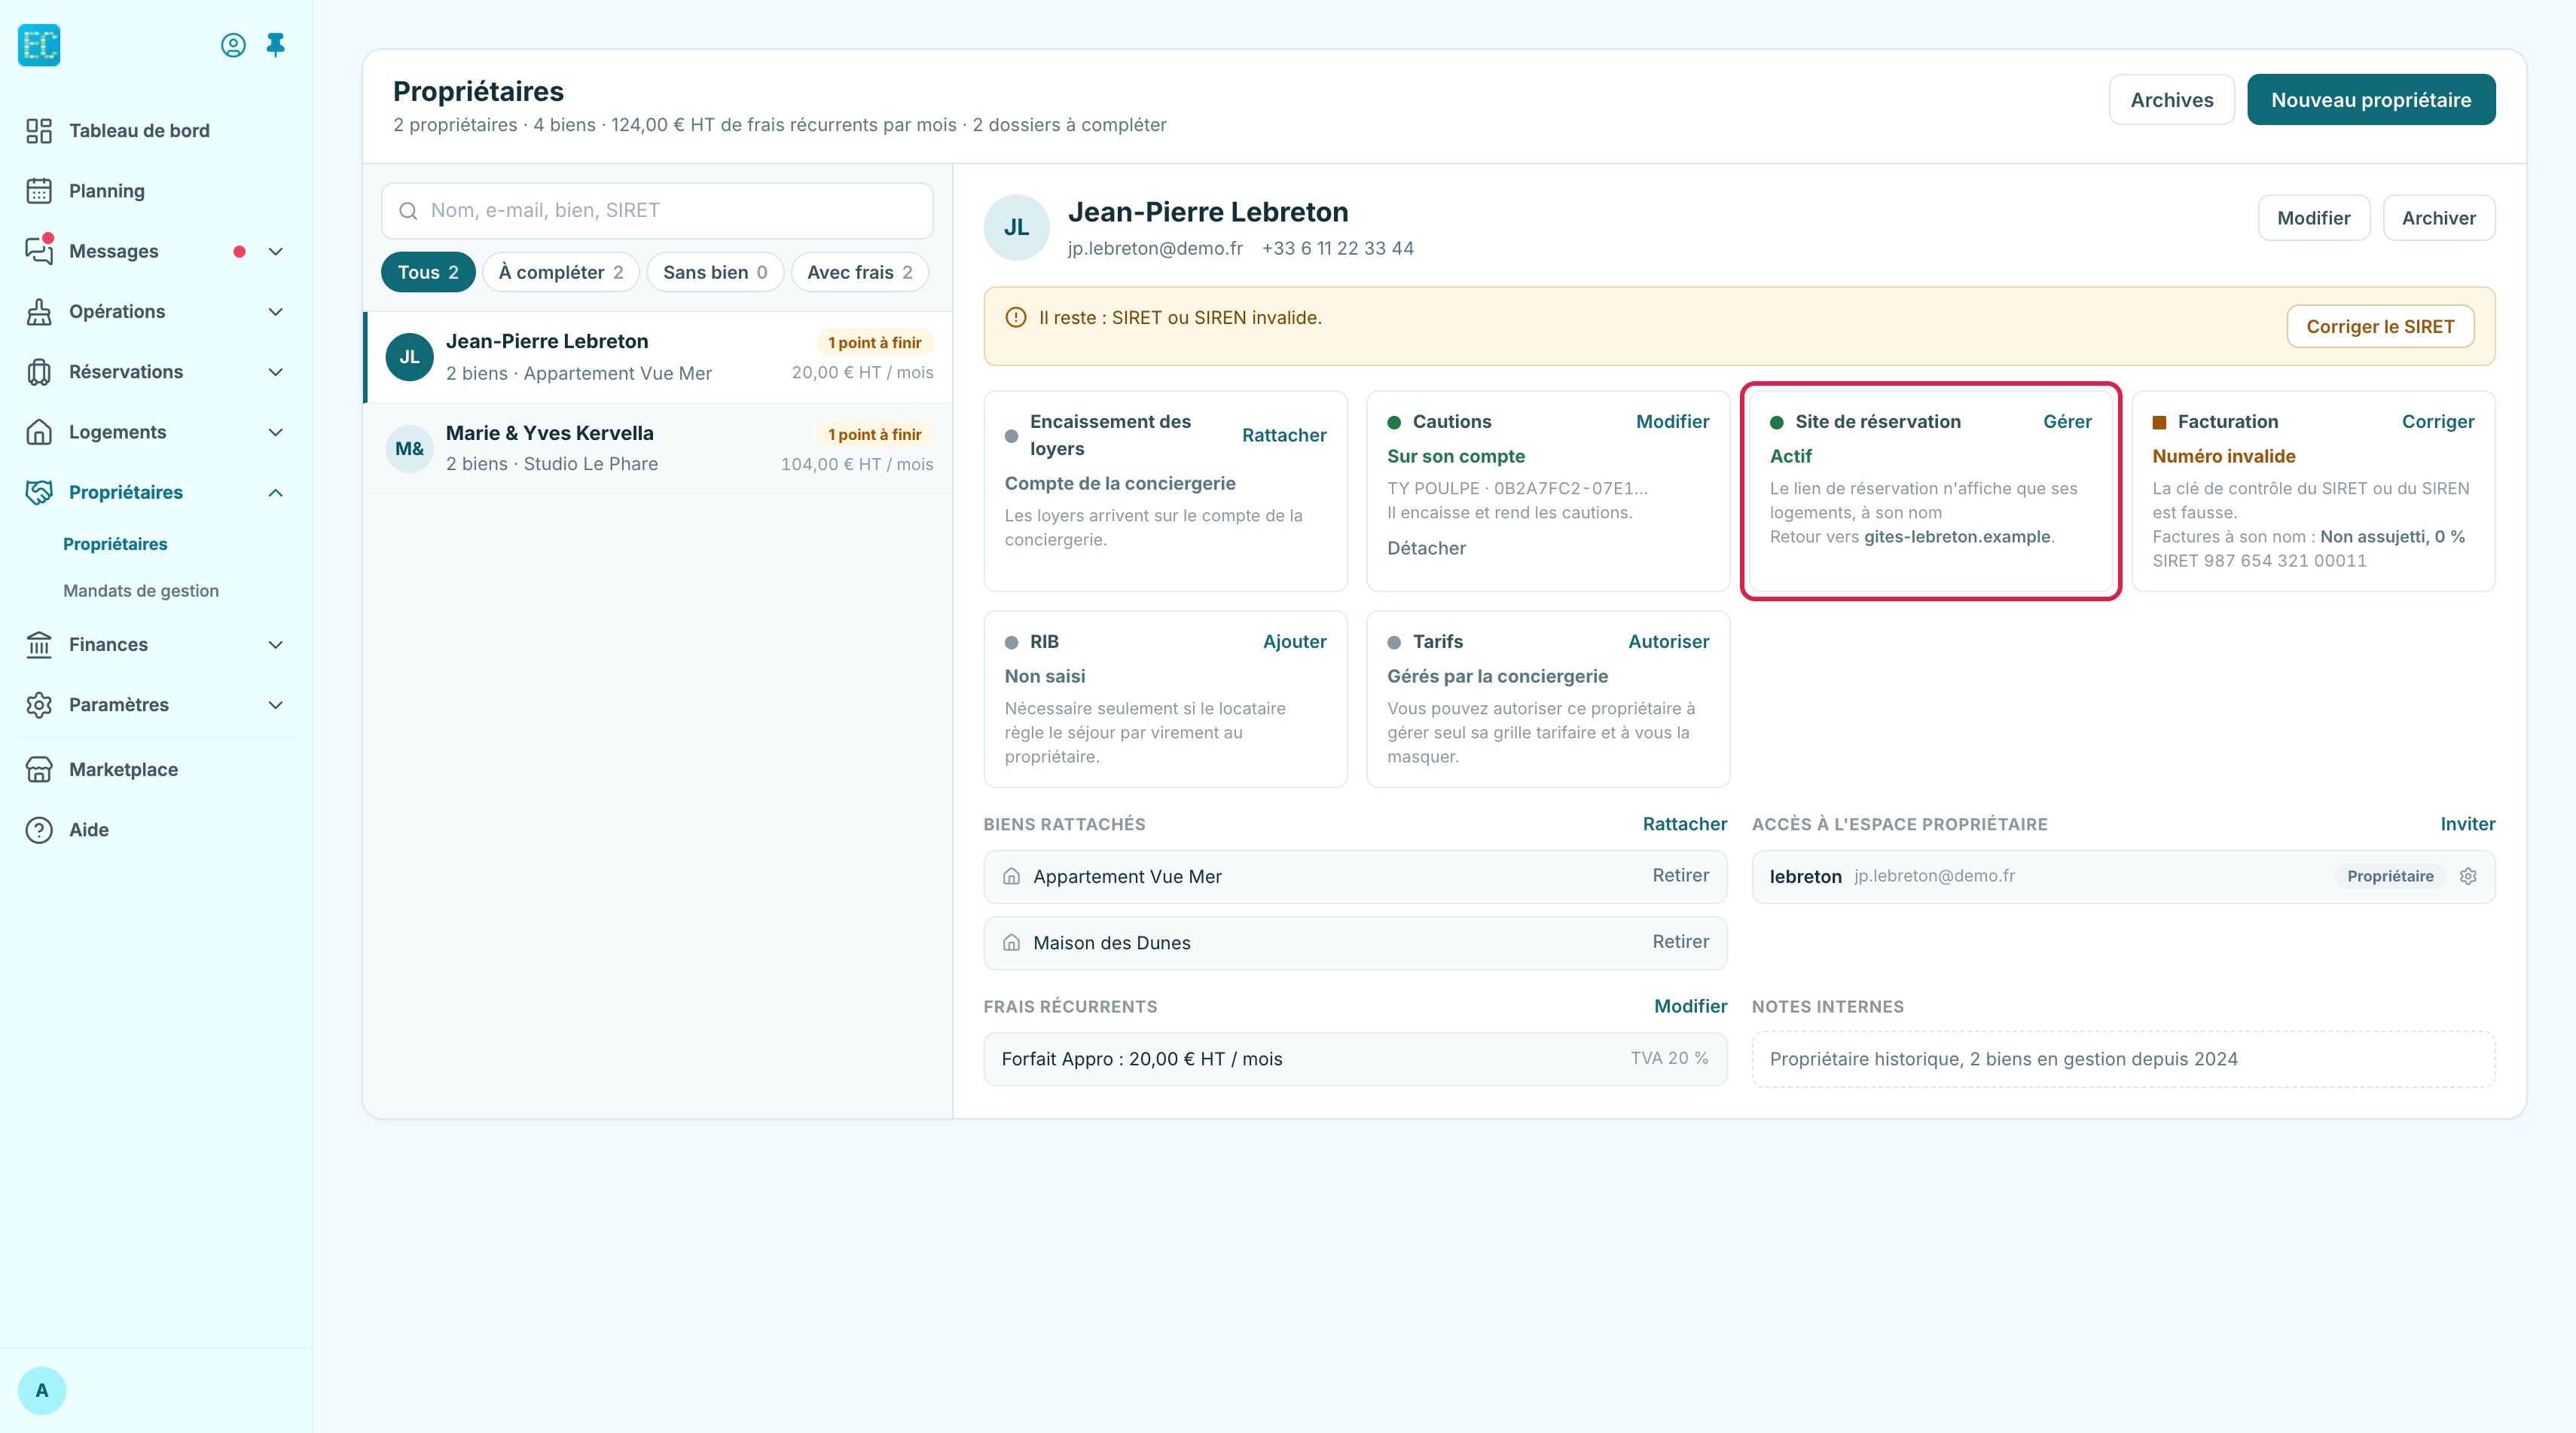The height and width of the screenshot is (1433, 2576).
Task: Click Nouveau propriétaire button
Action: 2371,100
